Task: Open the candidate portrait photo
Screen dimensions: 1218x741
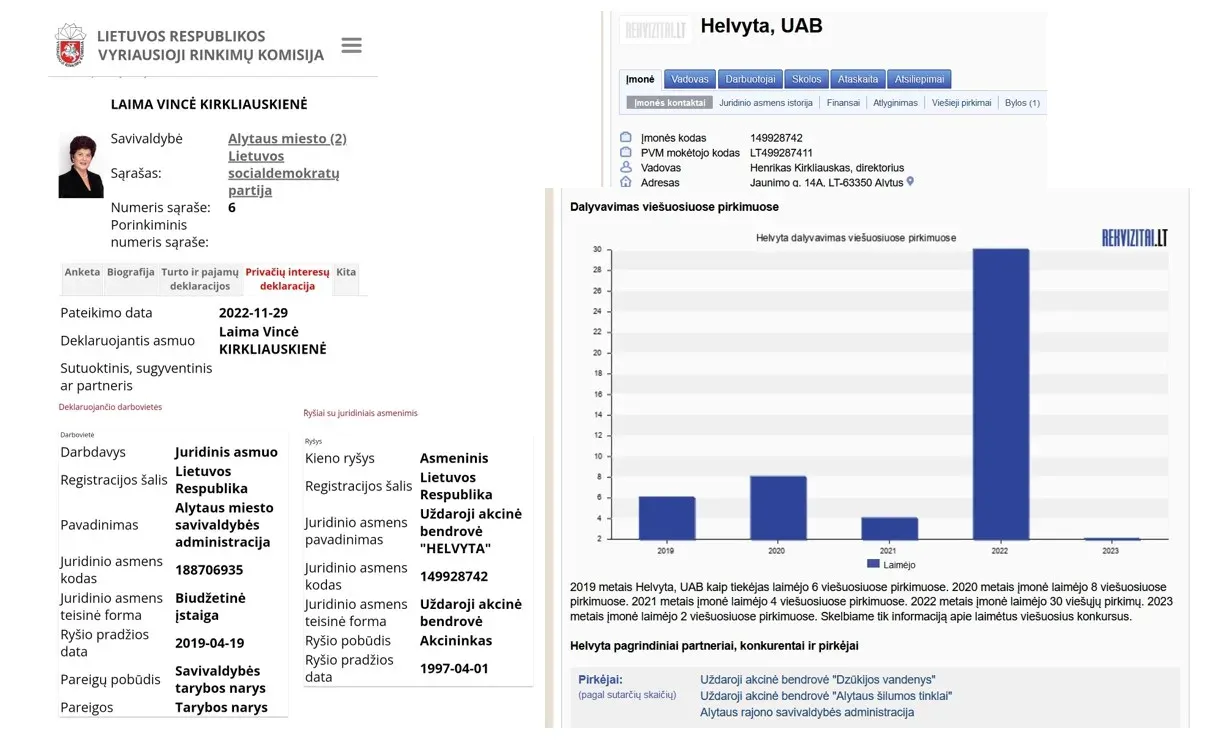Action: [x=80, y=166]
